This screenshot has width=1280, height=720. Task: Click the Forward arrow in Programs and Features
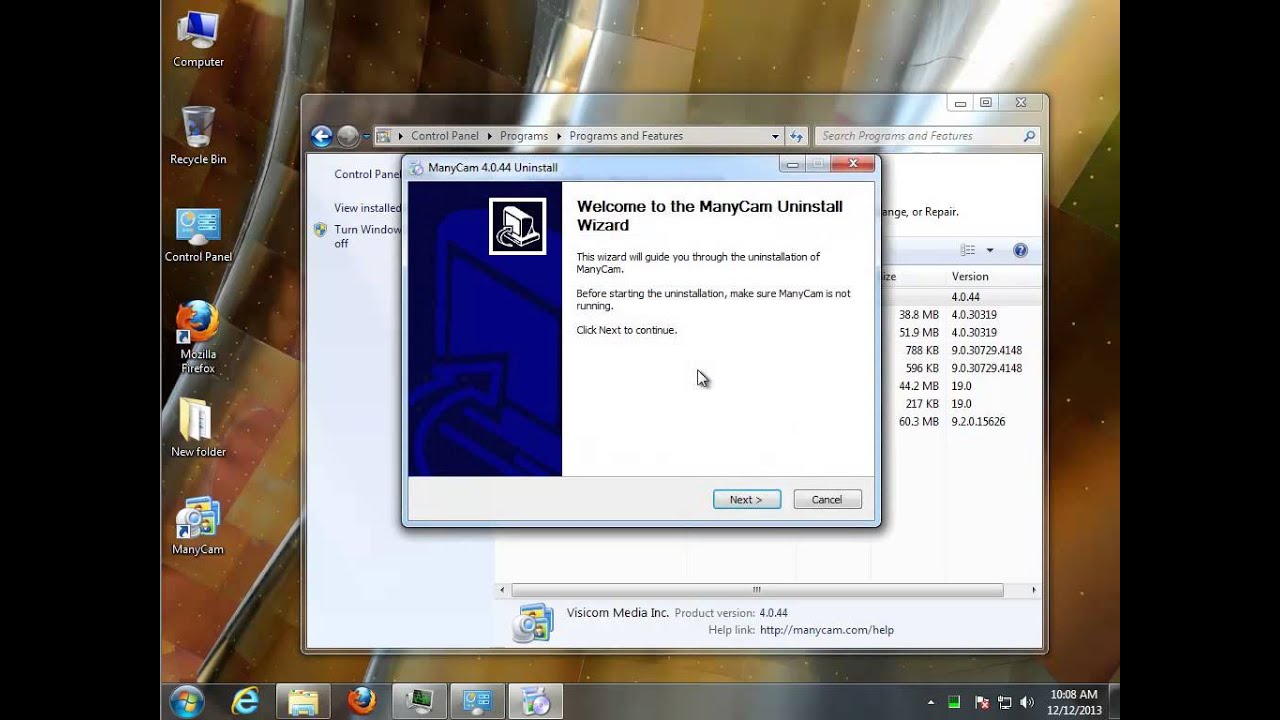pos(348,136)
